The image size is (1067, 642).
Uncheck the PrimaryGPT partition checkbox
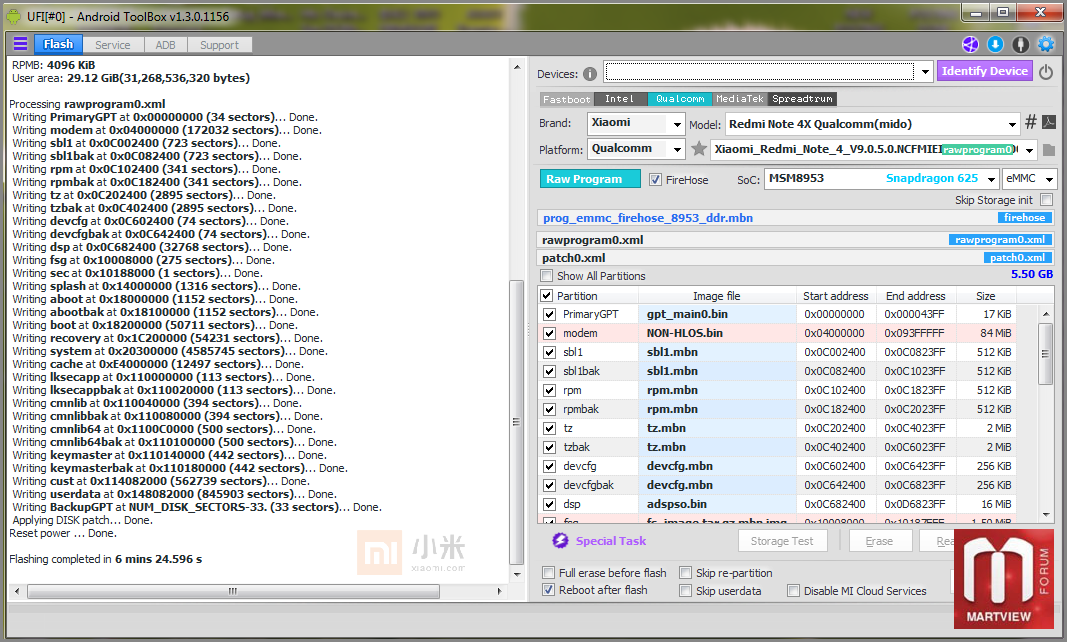coord(549,315)
